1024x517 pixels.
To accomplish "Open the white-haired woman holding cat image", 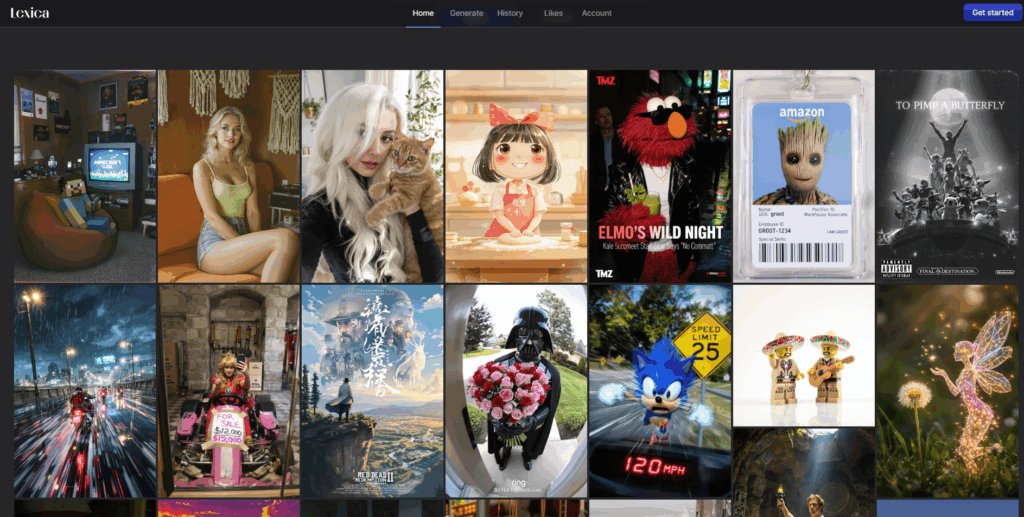I will tap(372, 176).
